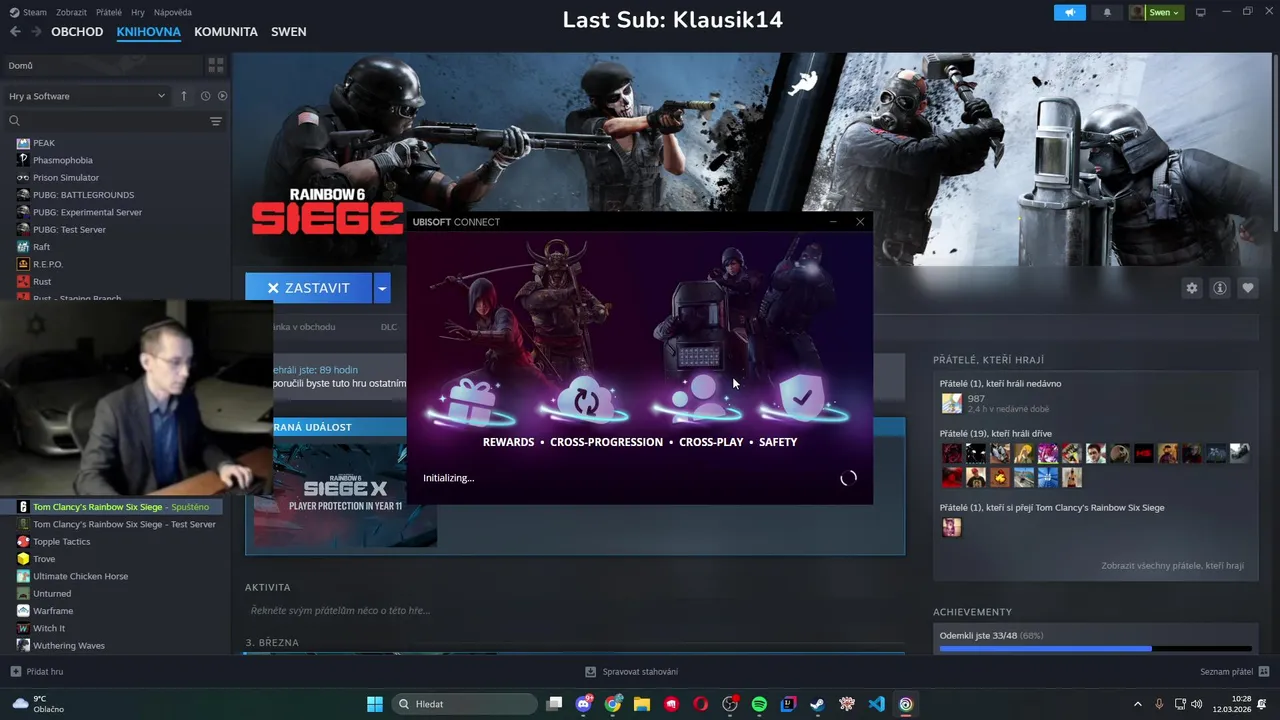Open File Explorer from taskbar

point(642,704)
